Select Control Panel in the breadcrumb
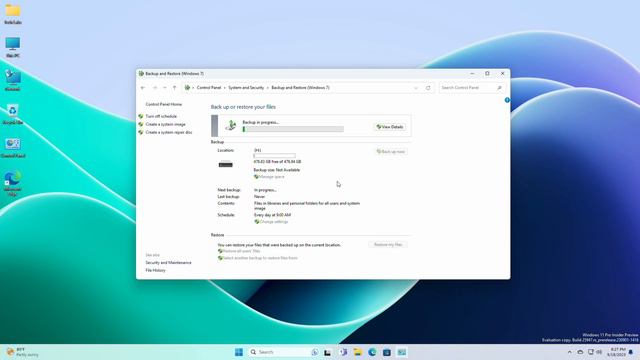Viewport: 640px width, 360px height. tap(209, 88)
